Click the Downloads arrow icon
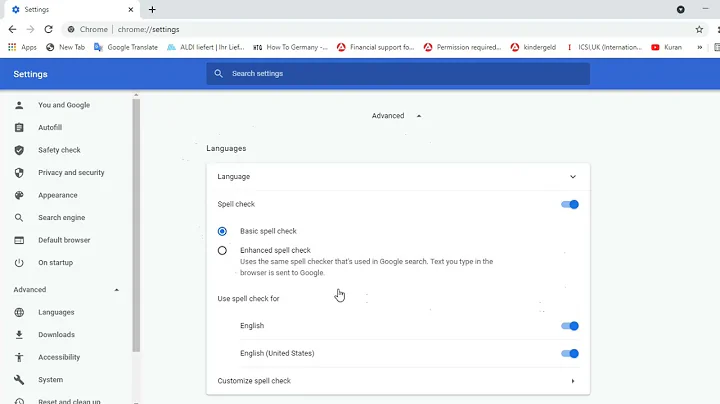This screenshot has width=720, height=404. coord(19,335)
